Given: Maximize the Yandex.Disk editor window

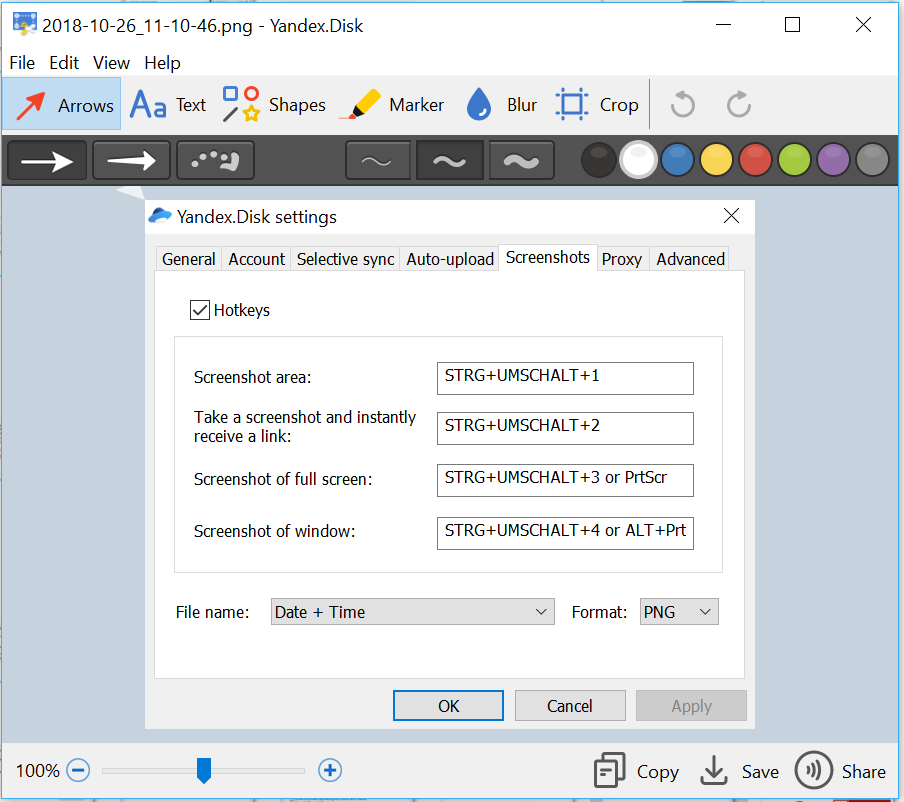Looking at the screenshot, I should click(792, 25).
